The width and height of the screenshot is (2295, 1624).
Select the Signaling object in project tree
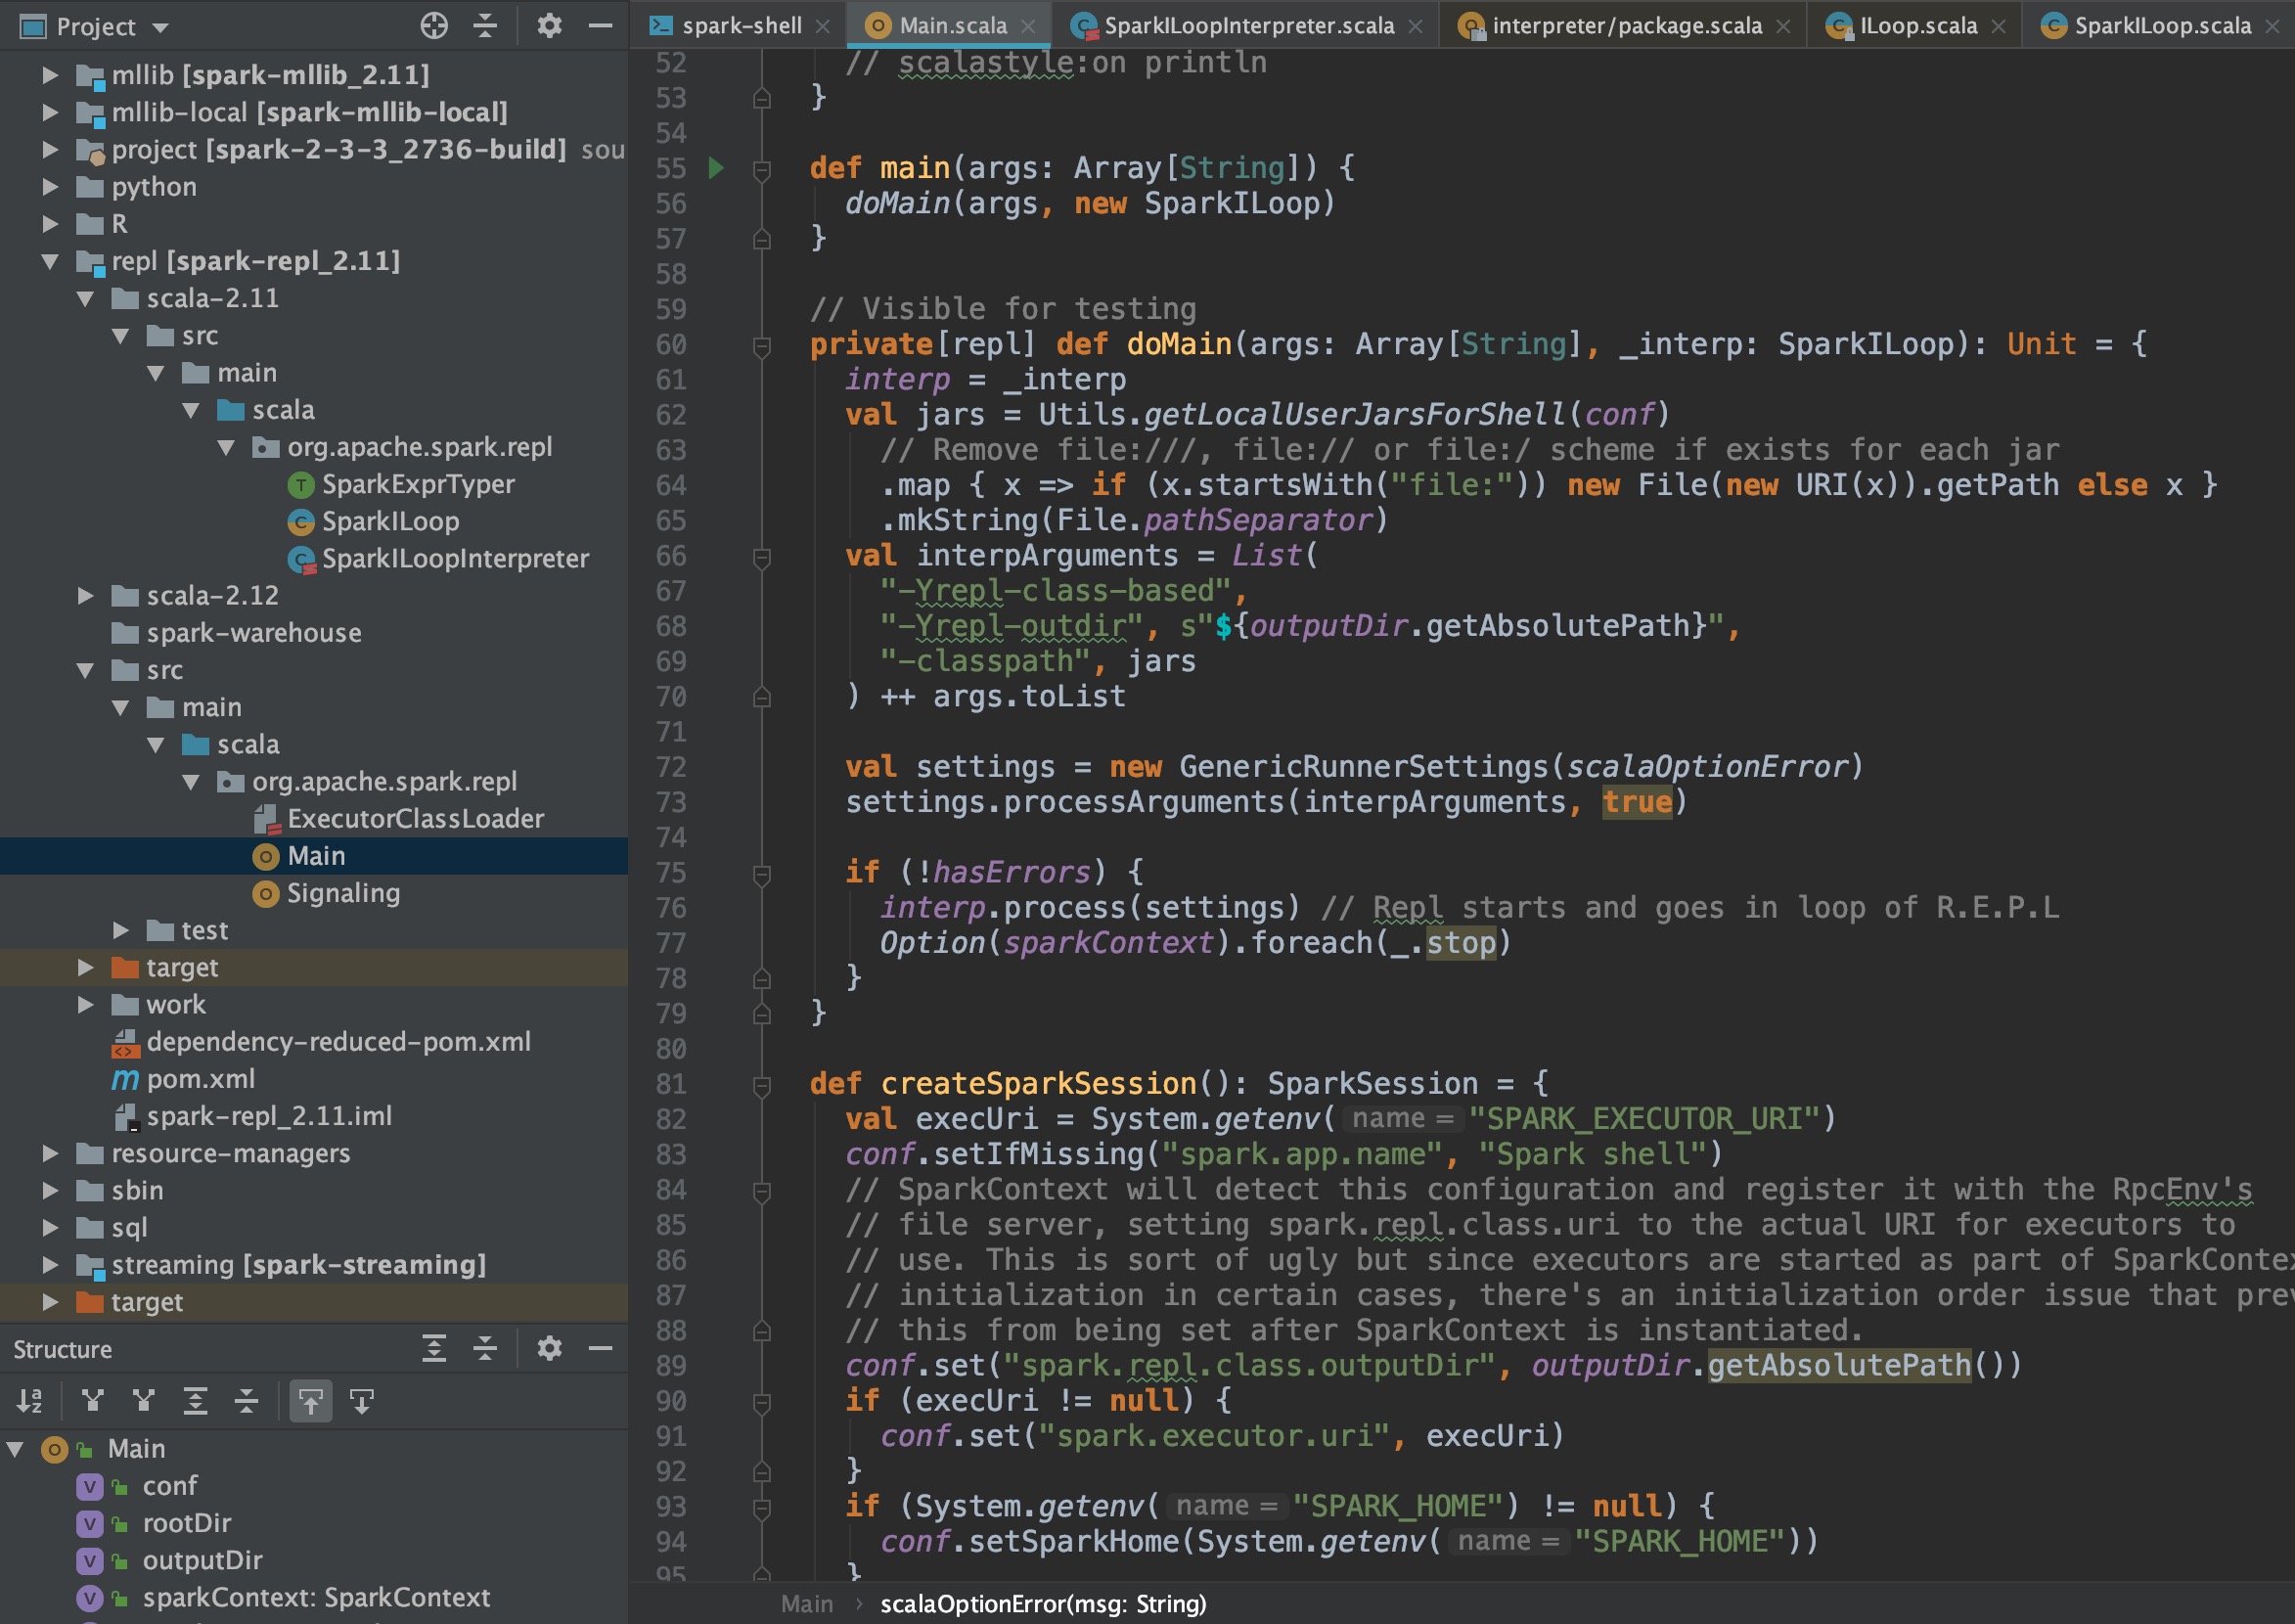[x=343, y=893]
